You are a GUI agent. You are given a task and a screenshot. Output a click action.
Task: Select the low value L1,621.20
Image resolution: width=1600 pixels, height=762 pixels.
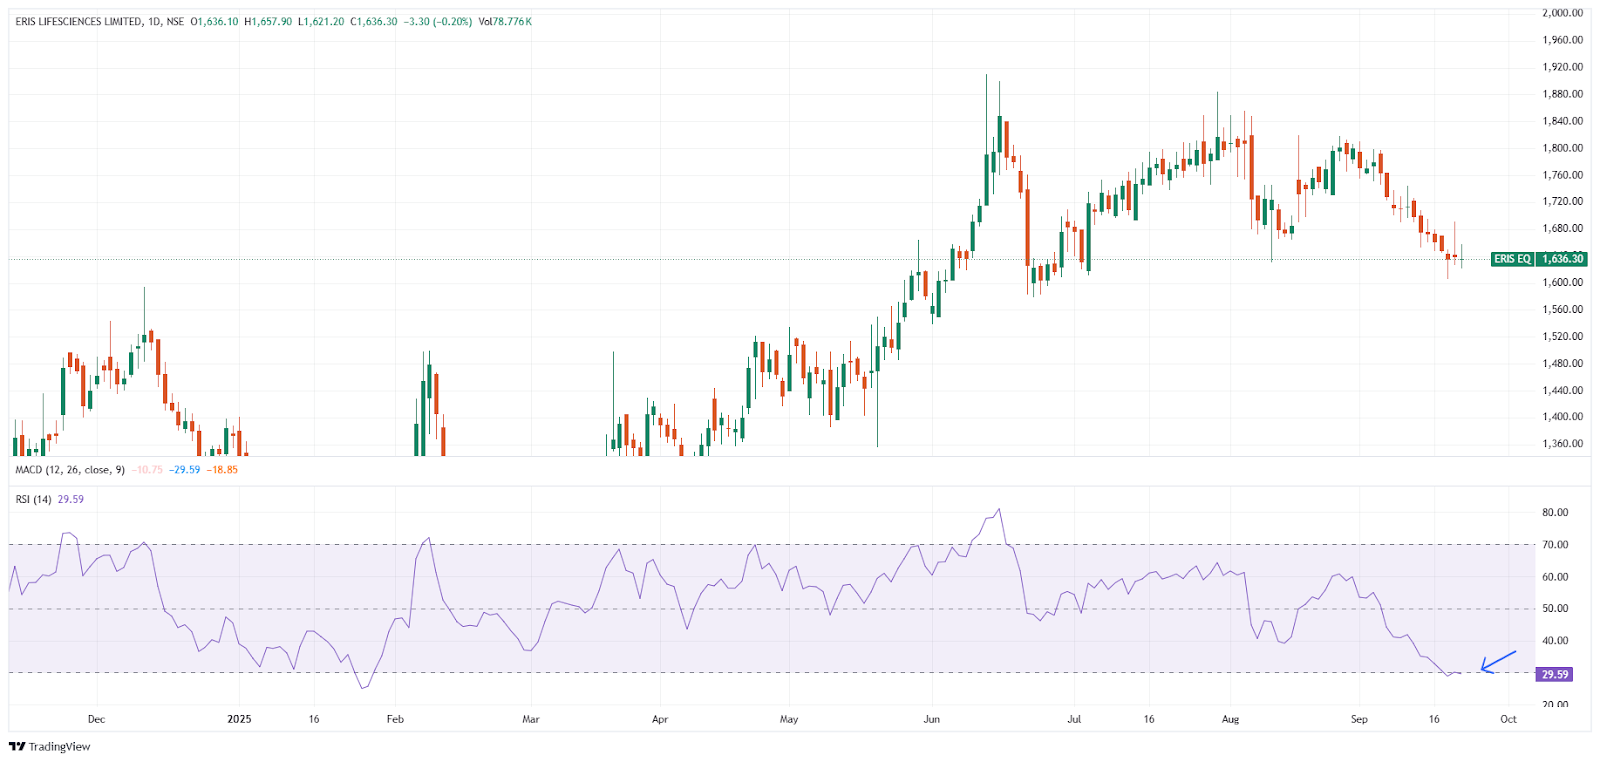(321, 21)
